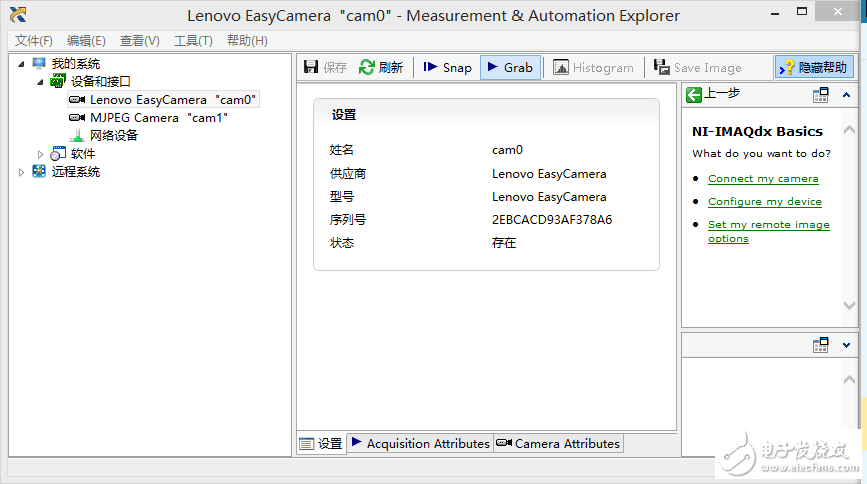Switch to the Camera Attributes tab

click(x=558, y=444)
